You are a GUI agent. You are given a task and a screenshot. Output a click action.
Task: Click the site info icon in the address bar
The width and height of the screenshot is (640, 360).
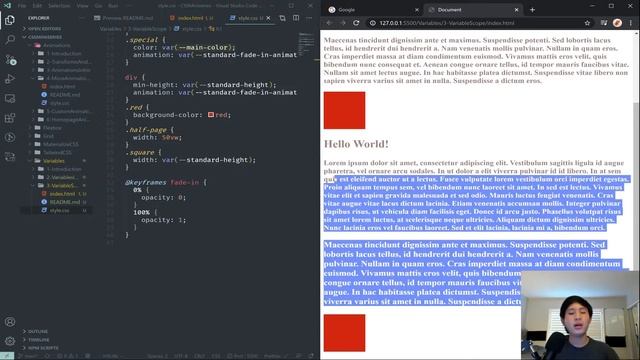373,23
